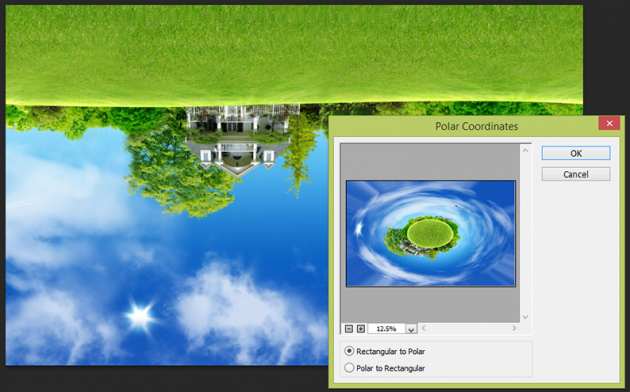Click the preview's scroll-up arrow
630x392 pixels.
click(x=525, y=150)
